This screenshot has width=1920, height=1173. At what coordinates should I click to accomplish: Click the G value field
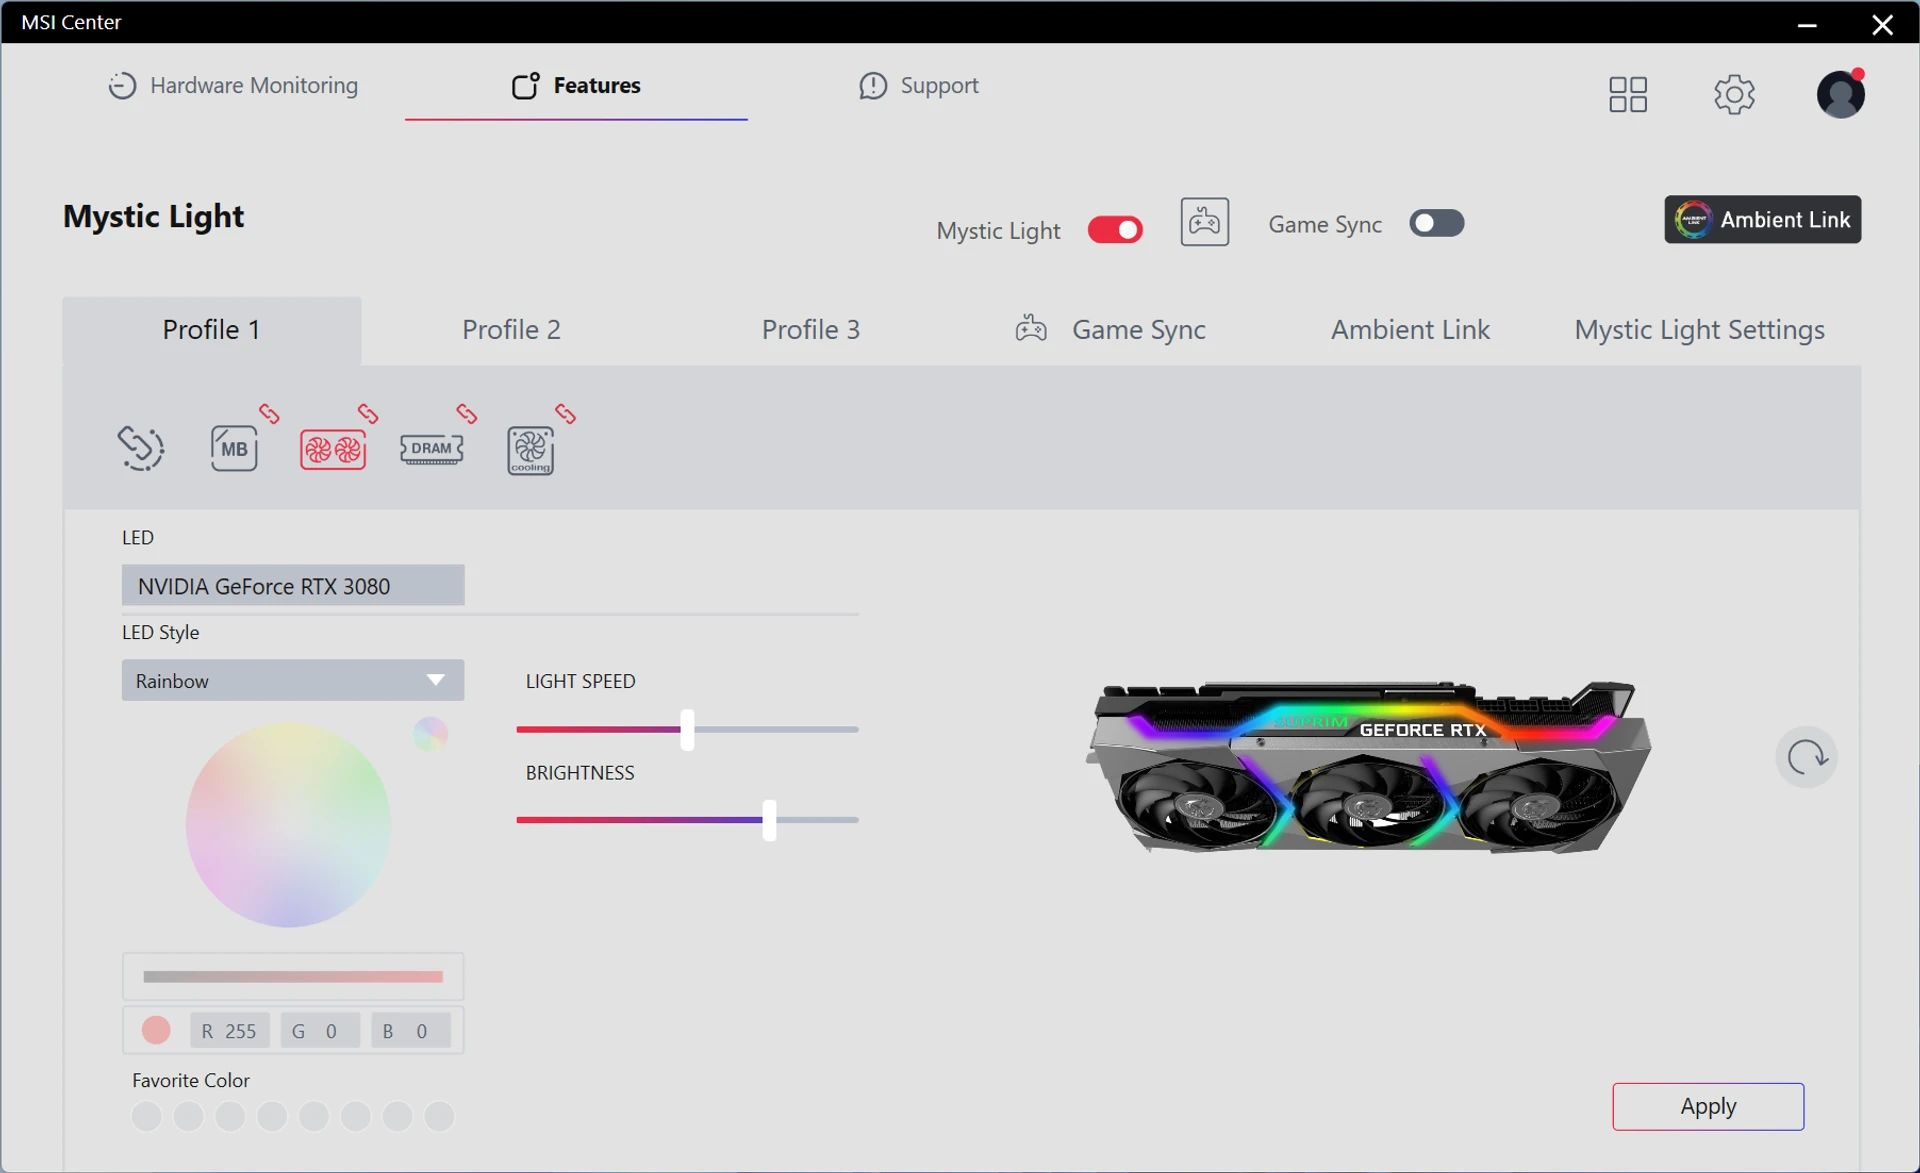tap(320, 1031)
